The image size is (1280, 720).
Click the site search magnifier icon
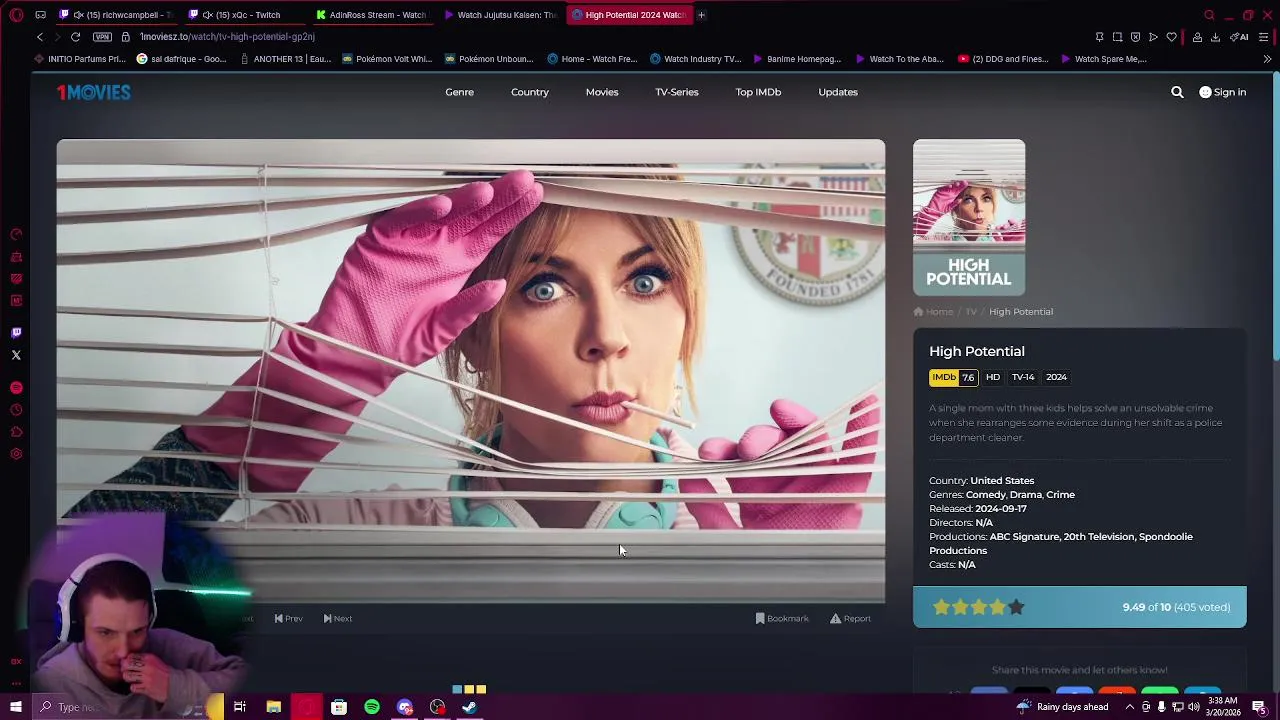click(x=1177, y=92)
